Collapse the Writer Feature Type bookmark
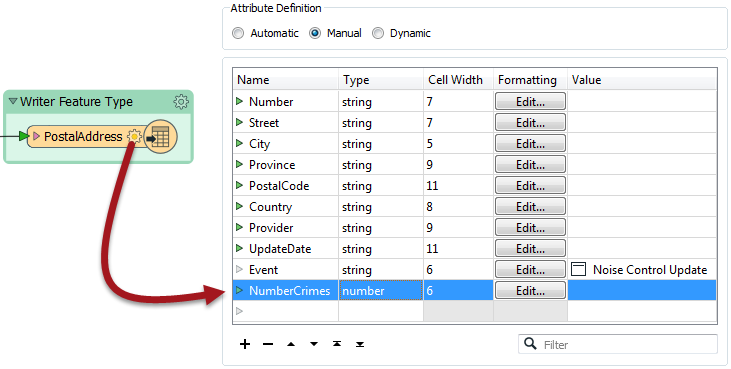Screen dimensions: 731x369 point(13,102)
